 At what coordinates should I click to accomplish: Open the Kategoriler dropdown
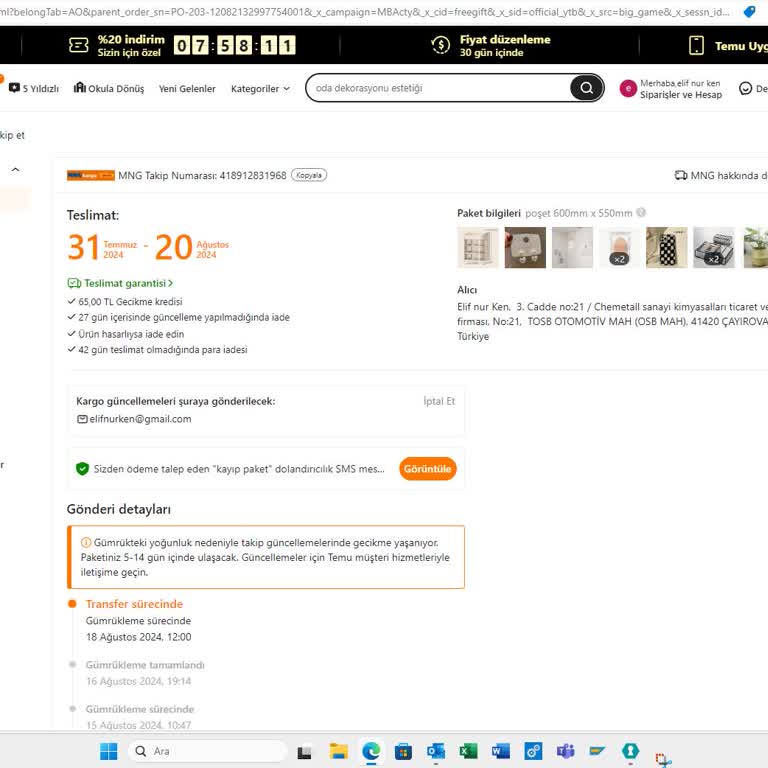260,89
